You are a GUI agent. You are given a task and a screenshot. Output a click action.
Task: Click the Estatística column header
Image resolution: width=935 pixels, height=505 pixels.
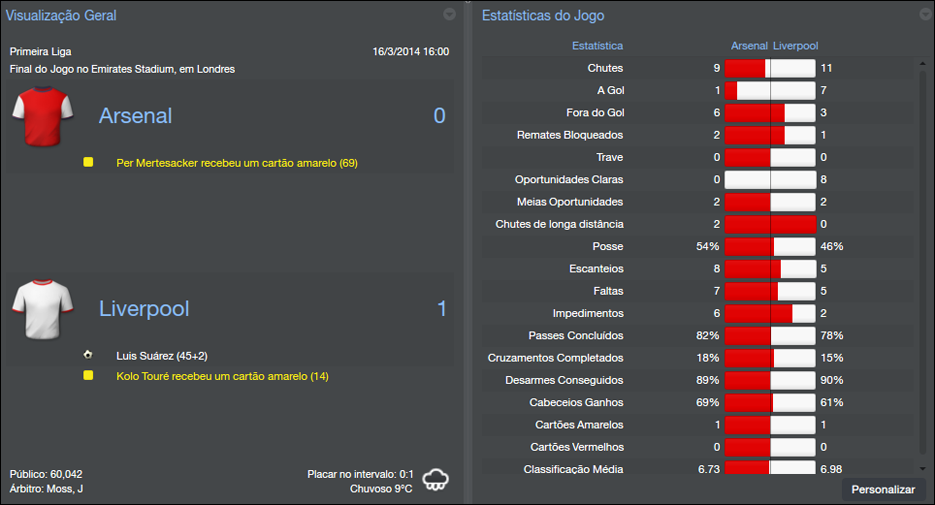click(597, 46)
